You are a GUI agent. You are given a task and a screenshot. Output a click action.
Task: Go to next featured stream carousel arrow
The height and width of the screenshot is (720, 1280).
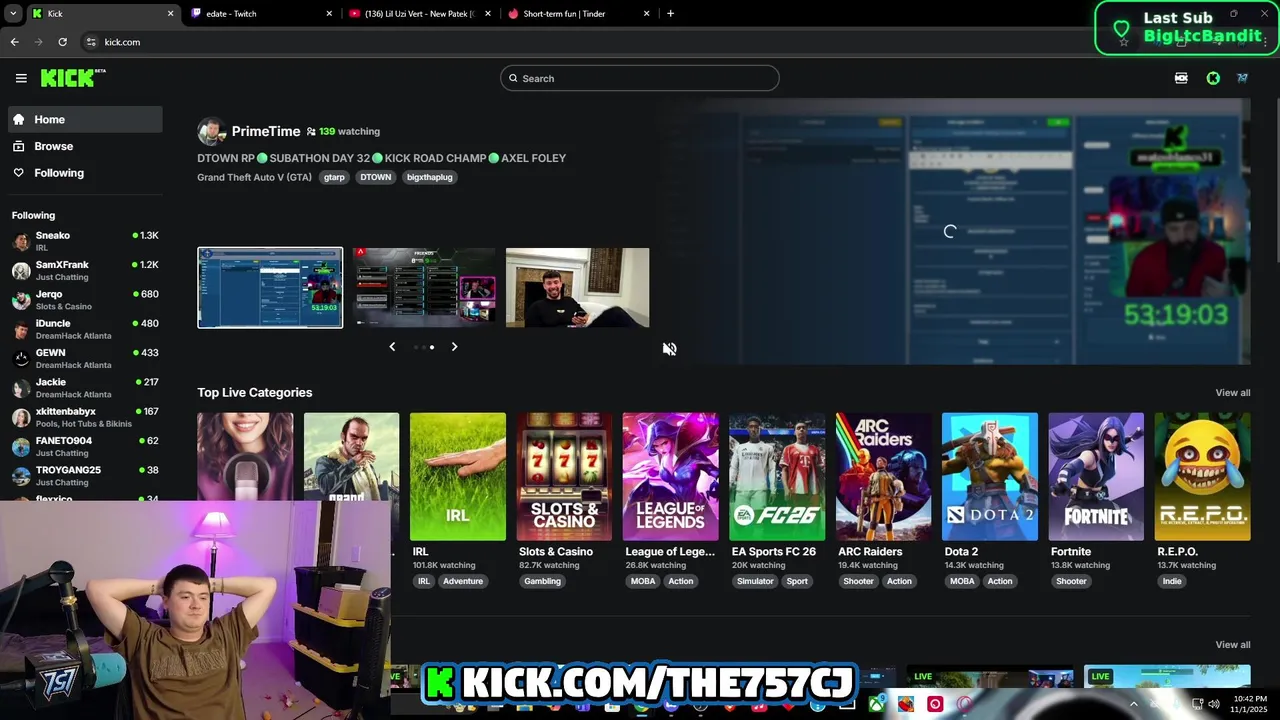coord(454,347)
